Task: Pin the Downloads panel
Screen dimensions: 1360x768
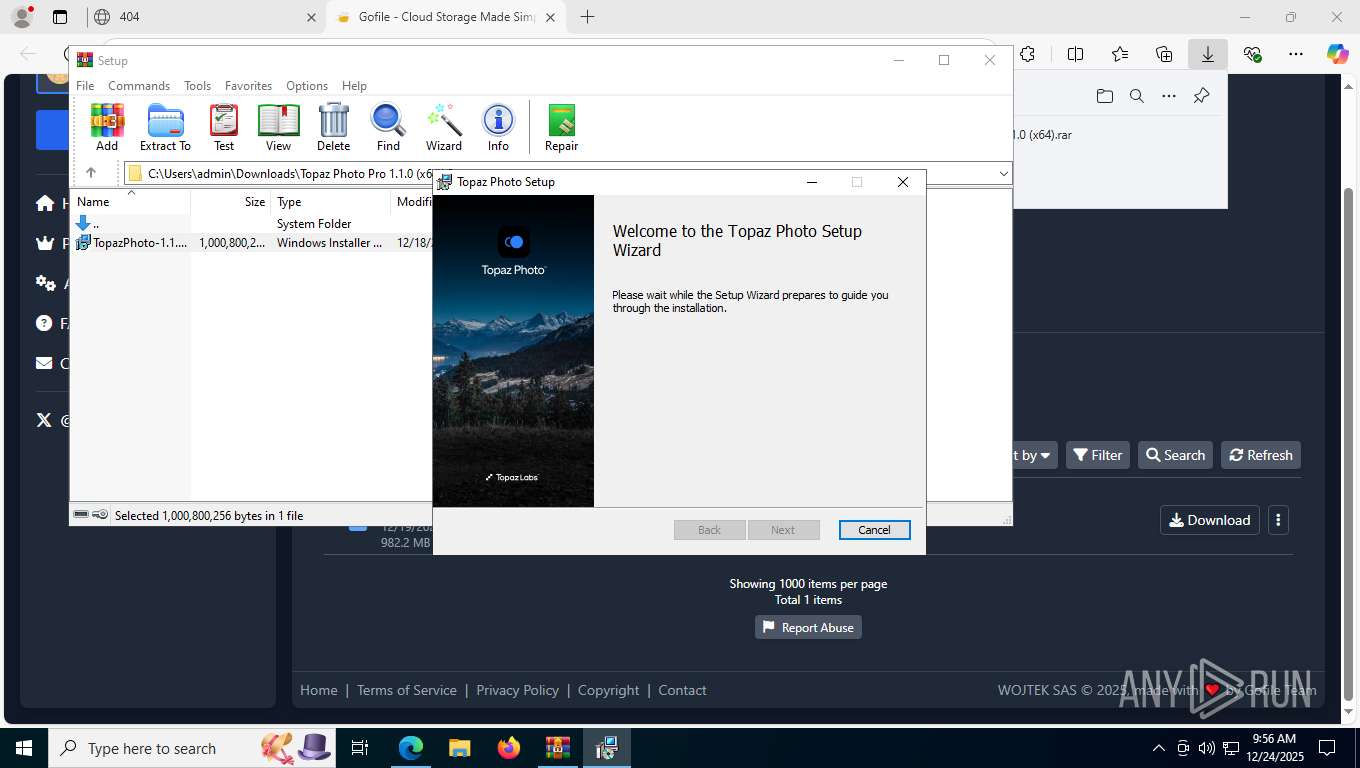Action: [1201, 96]
